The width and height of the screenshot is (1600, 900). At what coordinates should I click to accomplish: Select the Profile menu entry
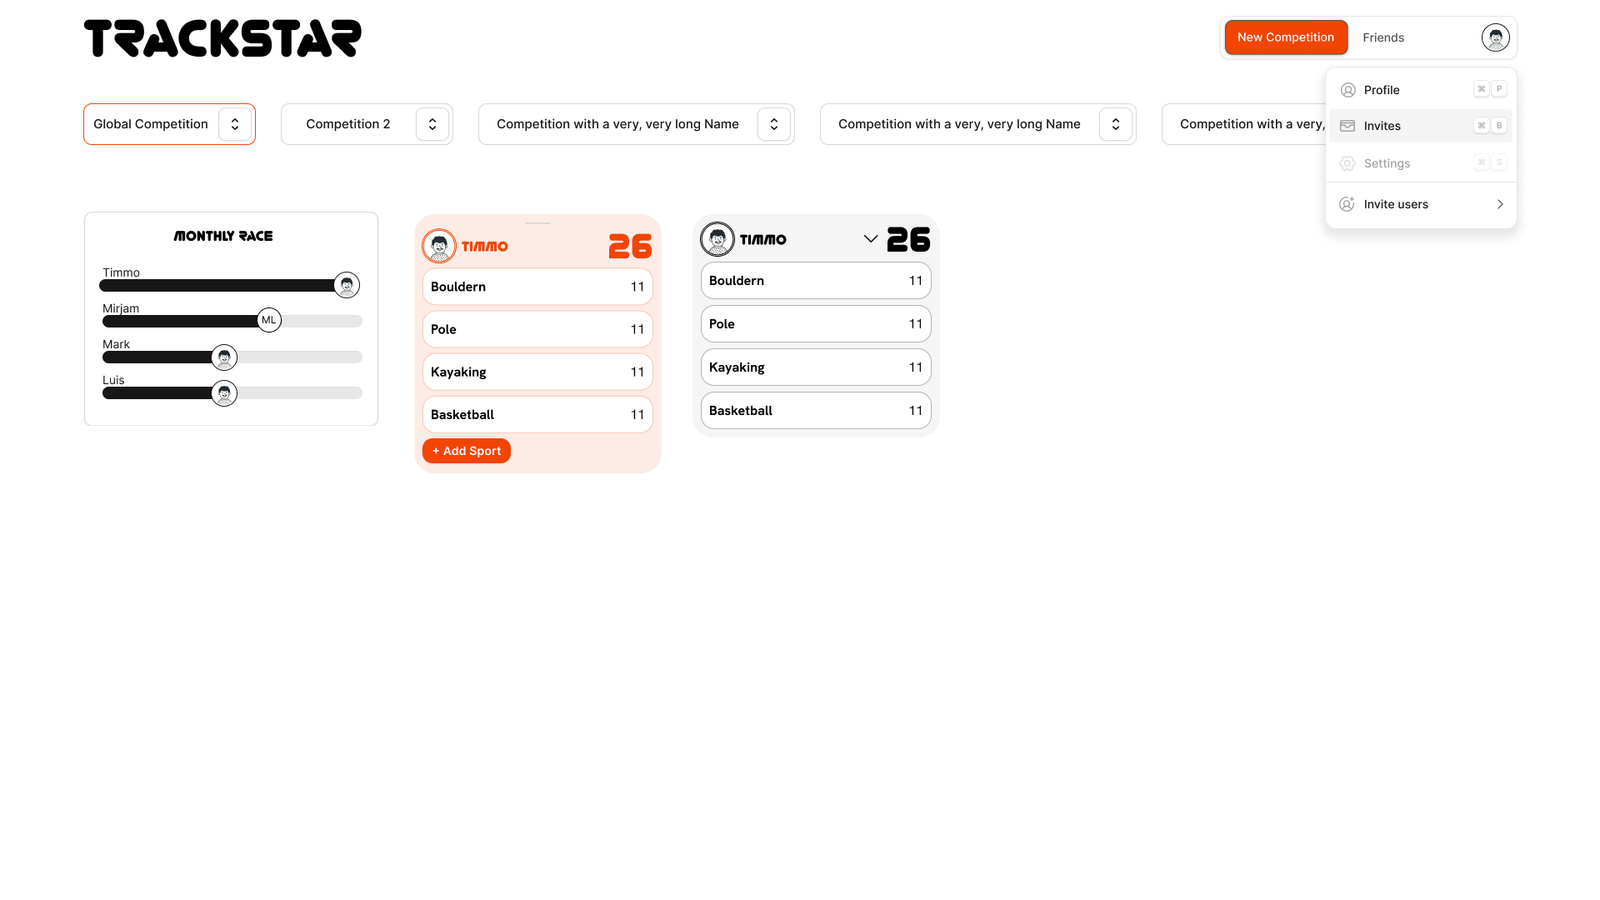pos(1421,90)
